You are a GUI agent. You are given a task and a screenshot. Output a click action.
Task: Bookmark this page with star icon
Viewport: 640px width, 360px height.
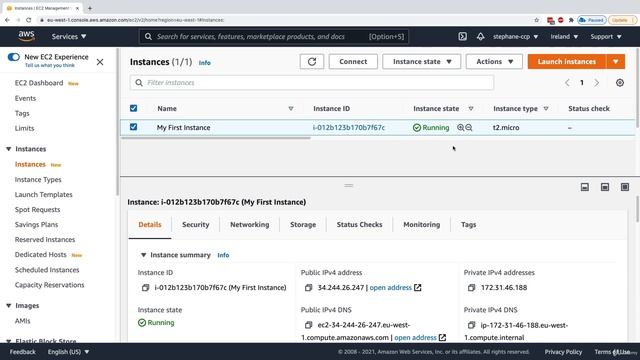coord(537,20)
